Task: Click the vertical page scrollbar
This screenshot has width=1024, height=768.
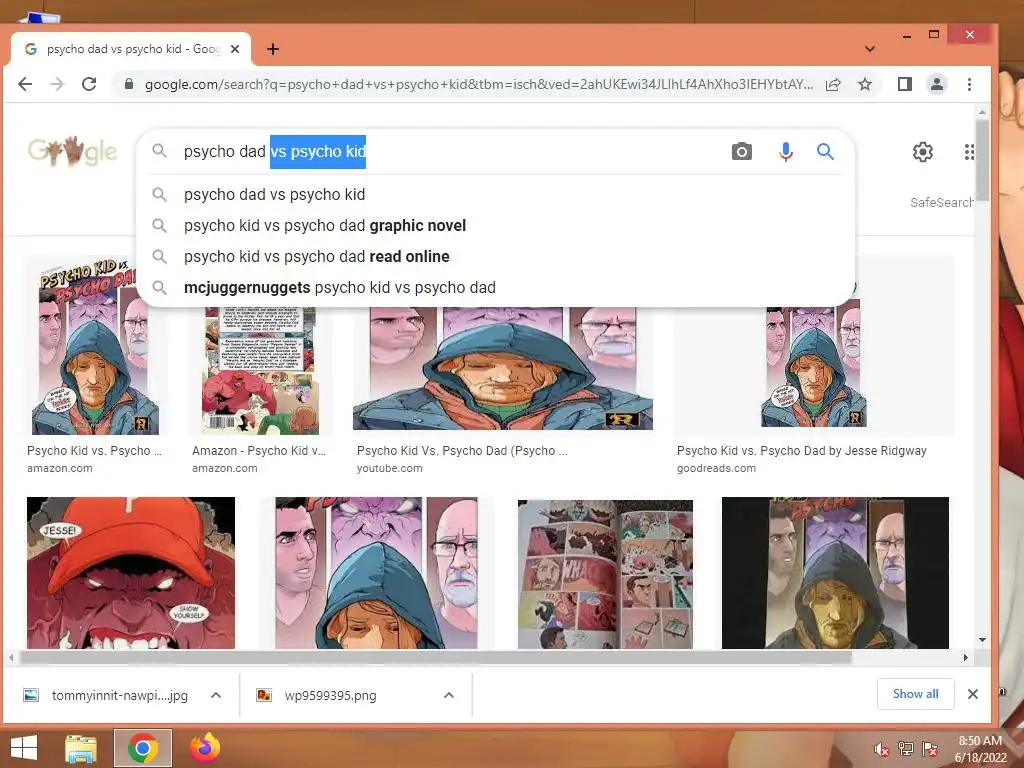Action: point(982,162)
